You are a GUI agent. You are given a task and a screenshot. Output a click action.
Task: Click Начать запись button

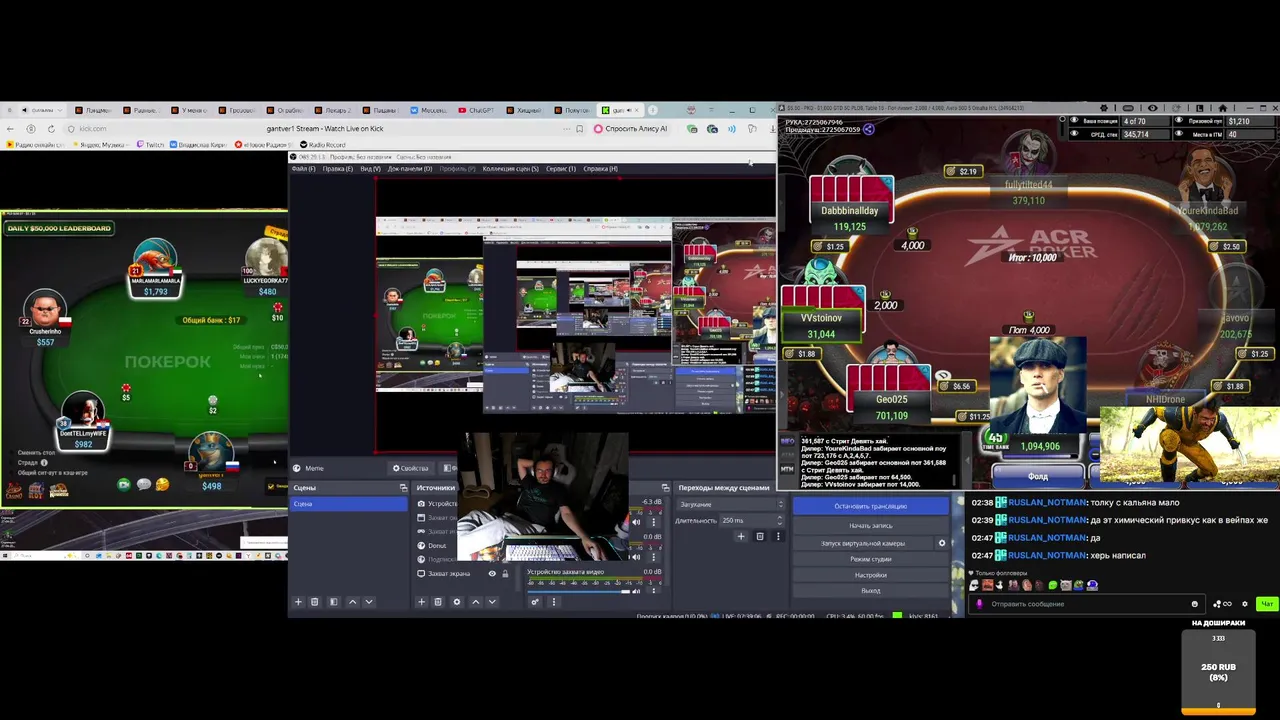(x=871, y=525)
